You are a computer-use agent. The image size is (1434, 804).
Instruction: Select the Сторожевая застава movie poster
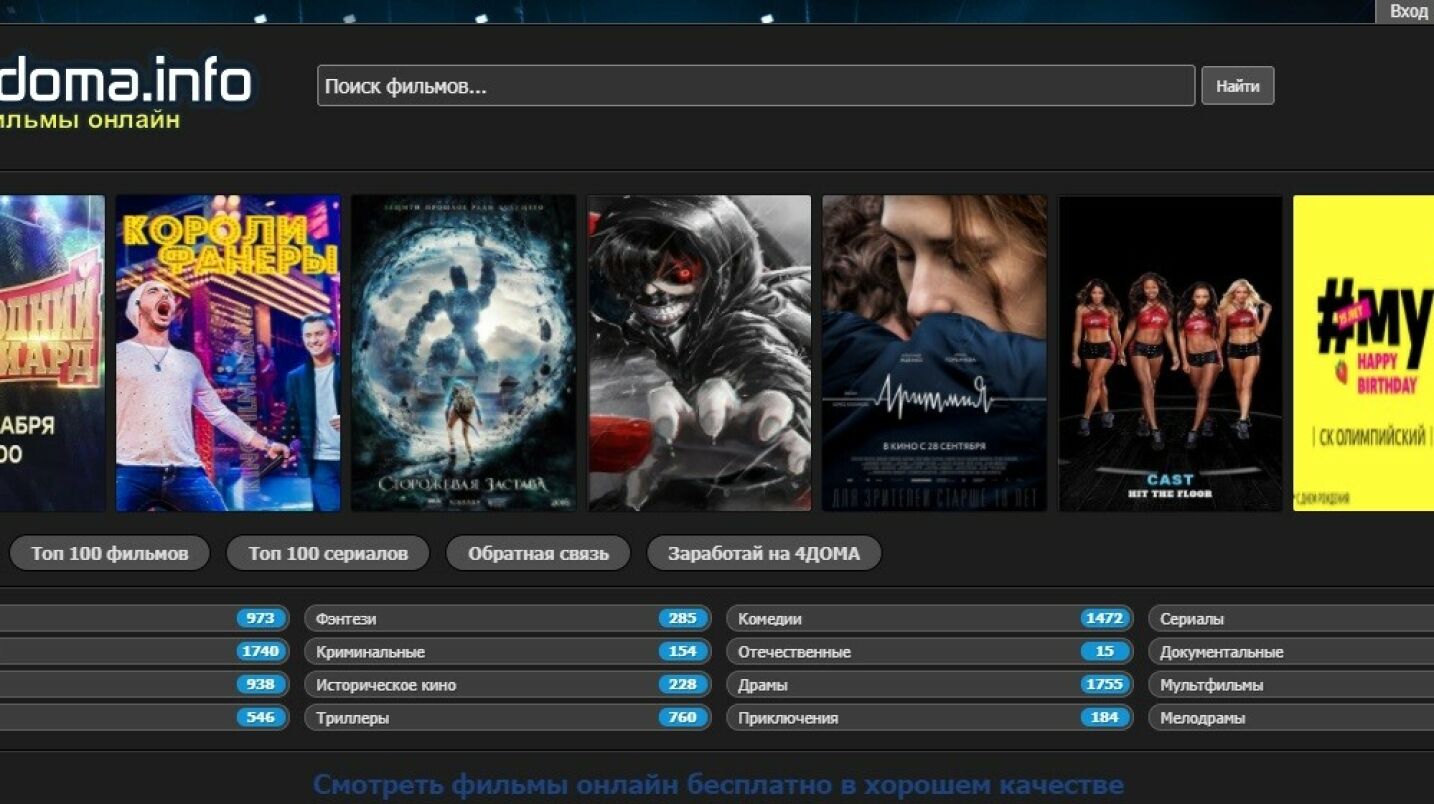coord(463,353)
